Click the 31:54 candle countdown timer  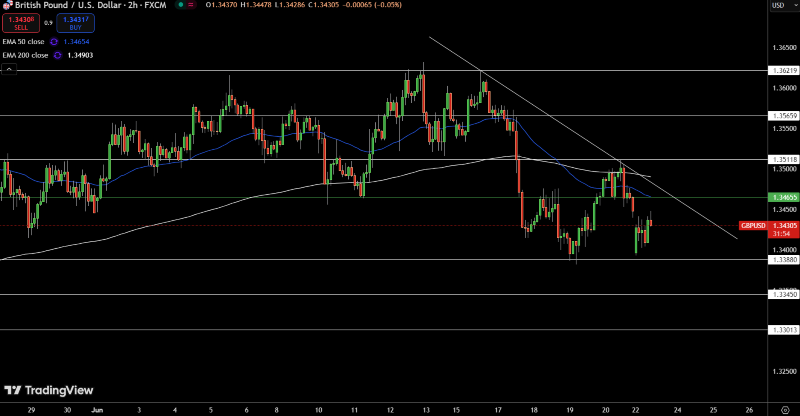coord(781,234)
